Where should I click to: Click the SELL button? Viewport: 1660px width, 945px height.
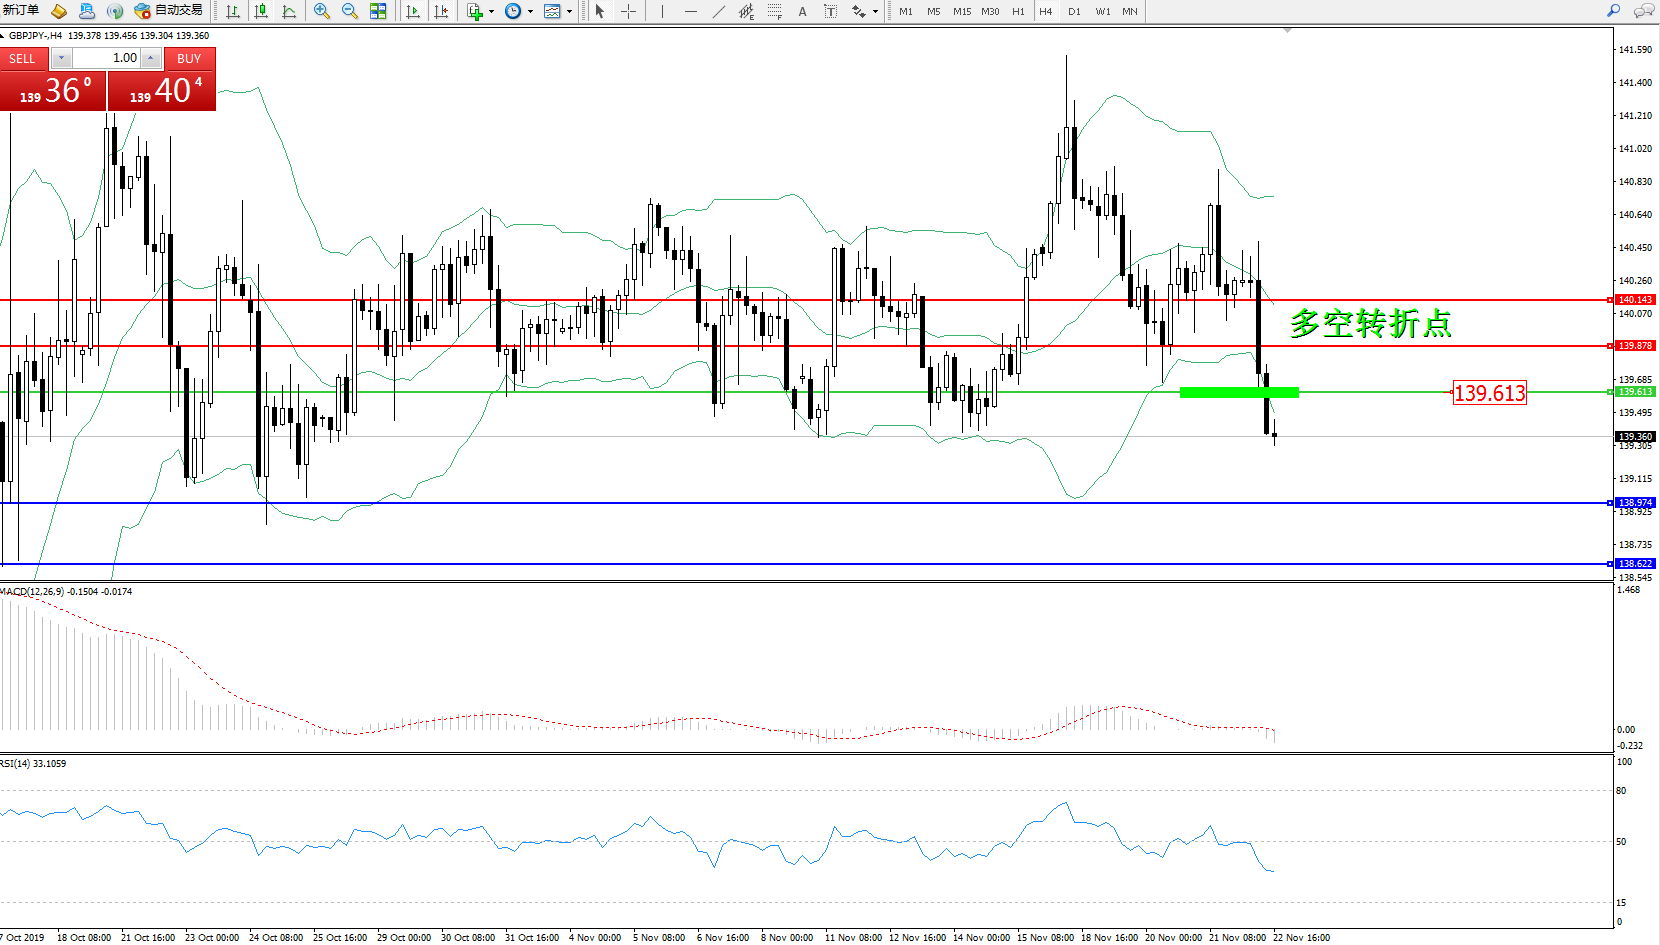(x=23, y=58)
